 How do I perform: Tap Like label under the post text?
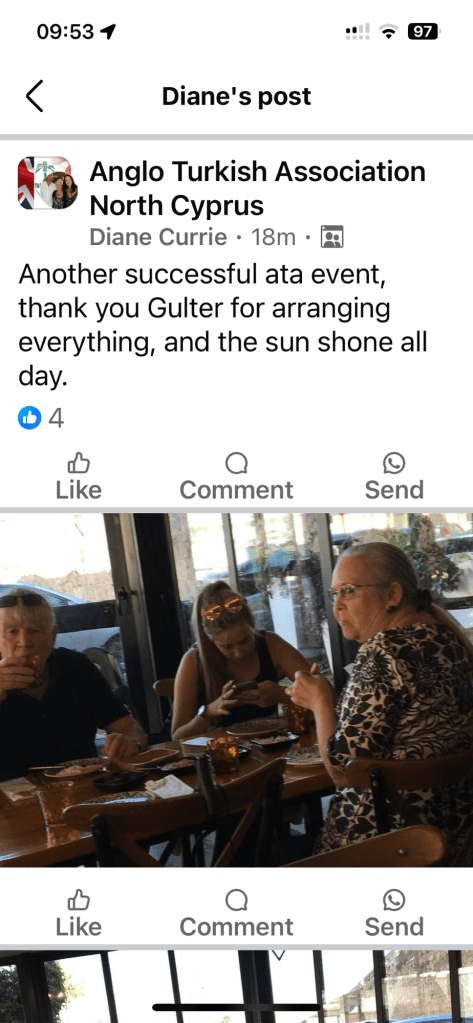pyautogui.click(x=78, y=489)
